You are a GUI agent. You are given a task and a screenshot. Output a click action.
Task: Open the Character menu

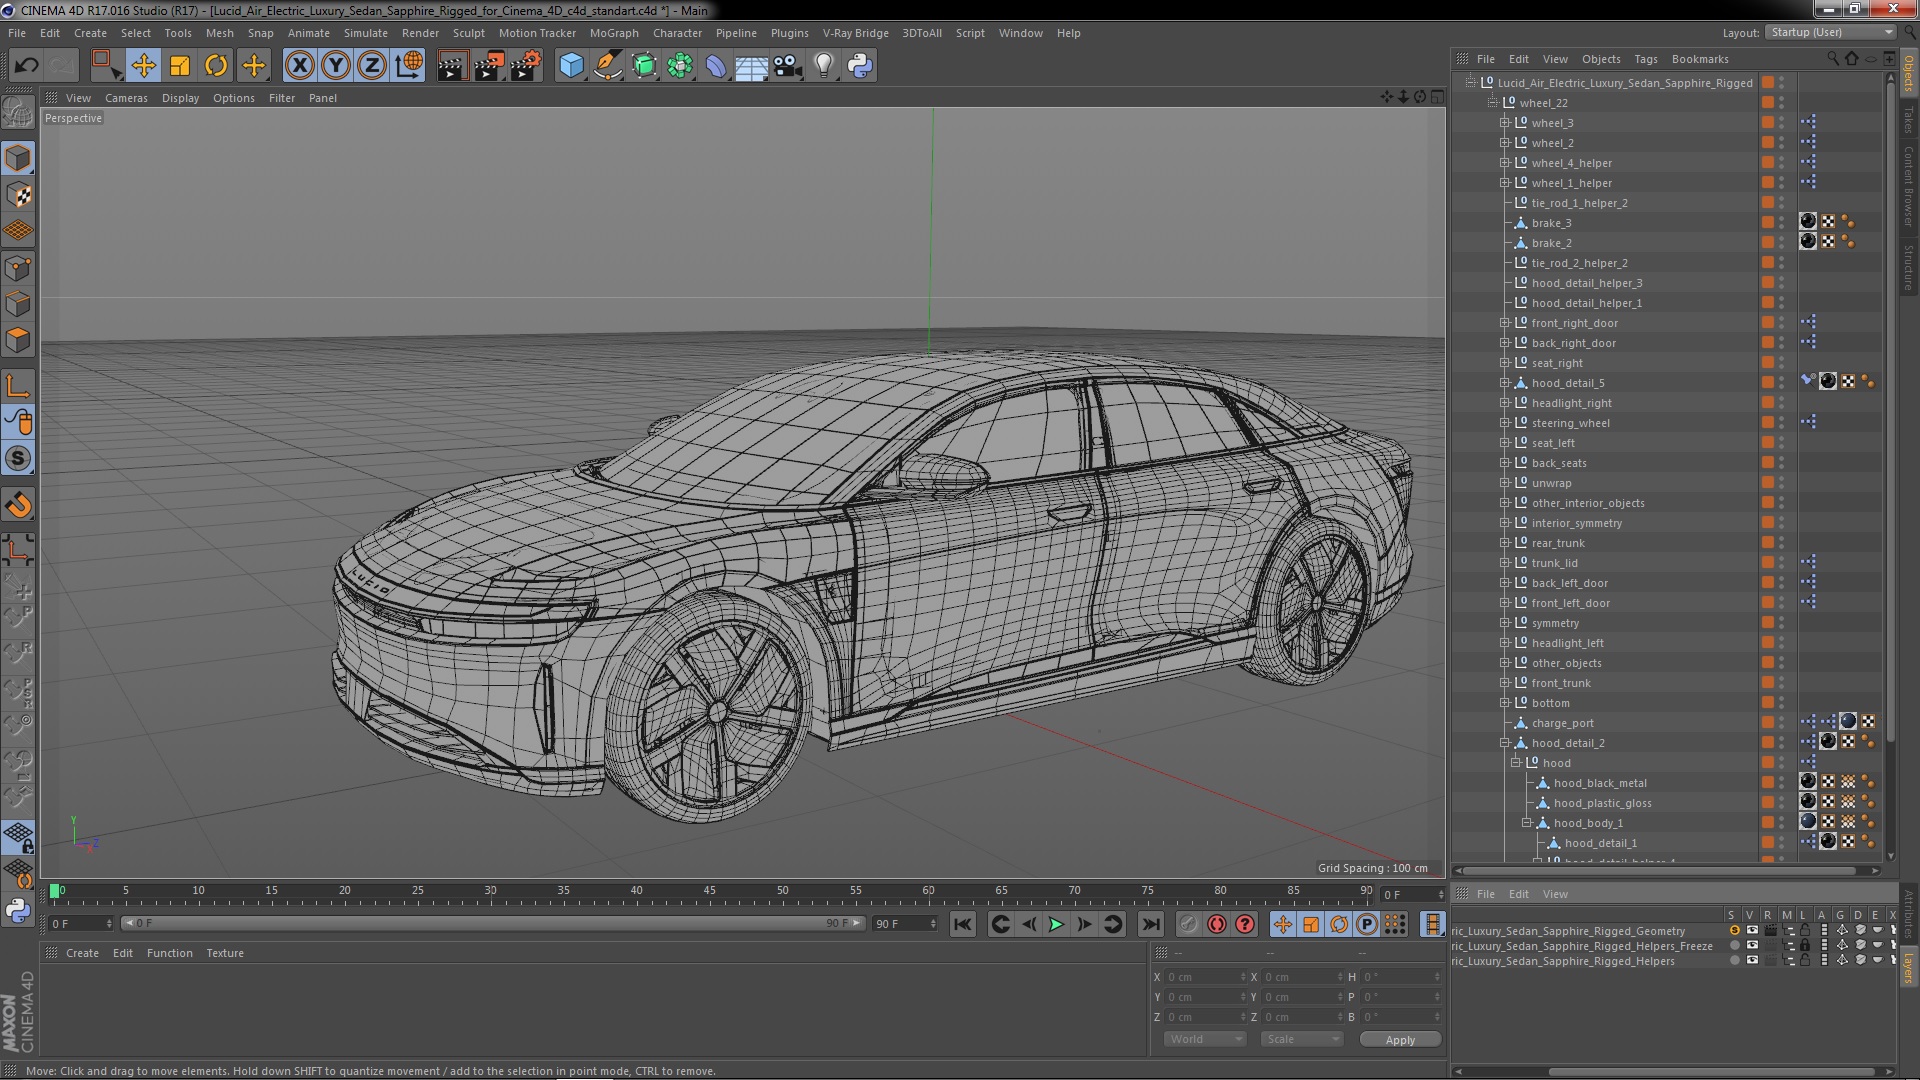[677, 33]
